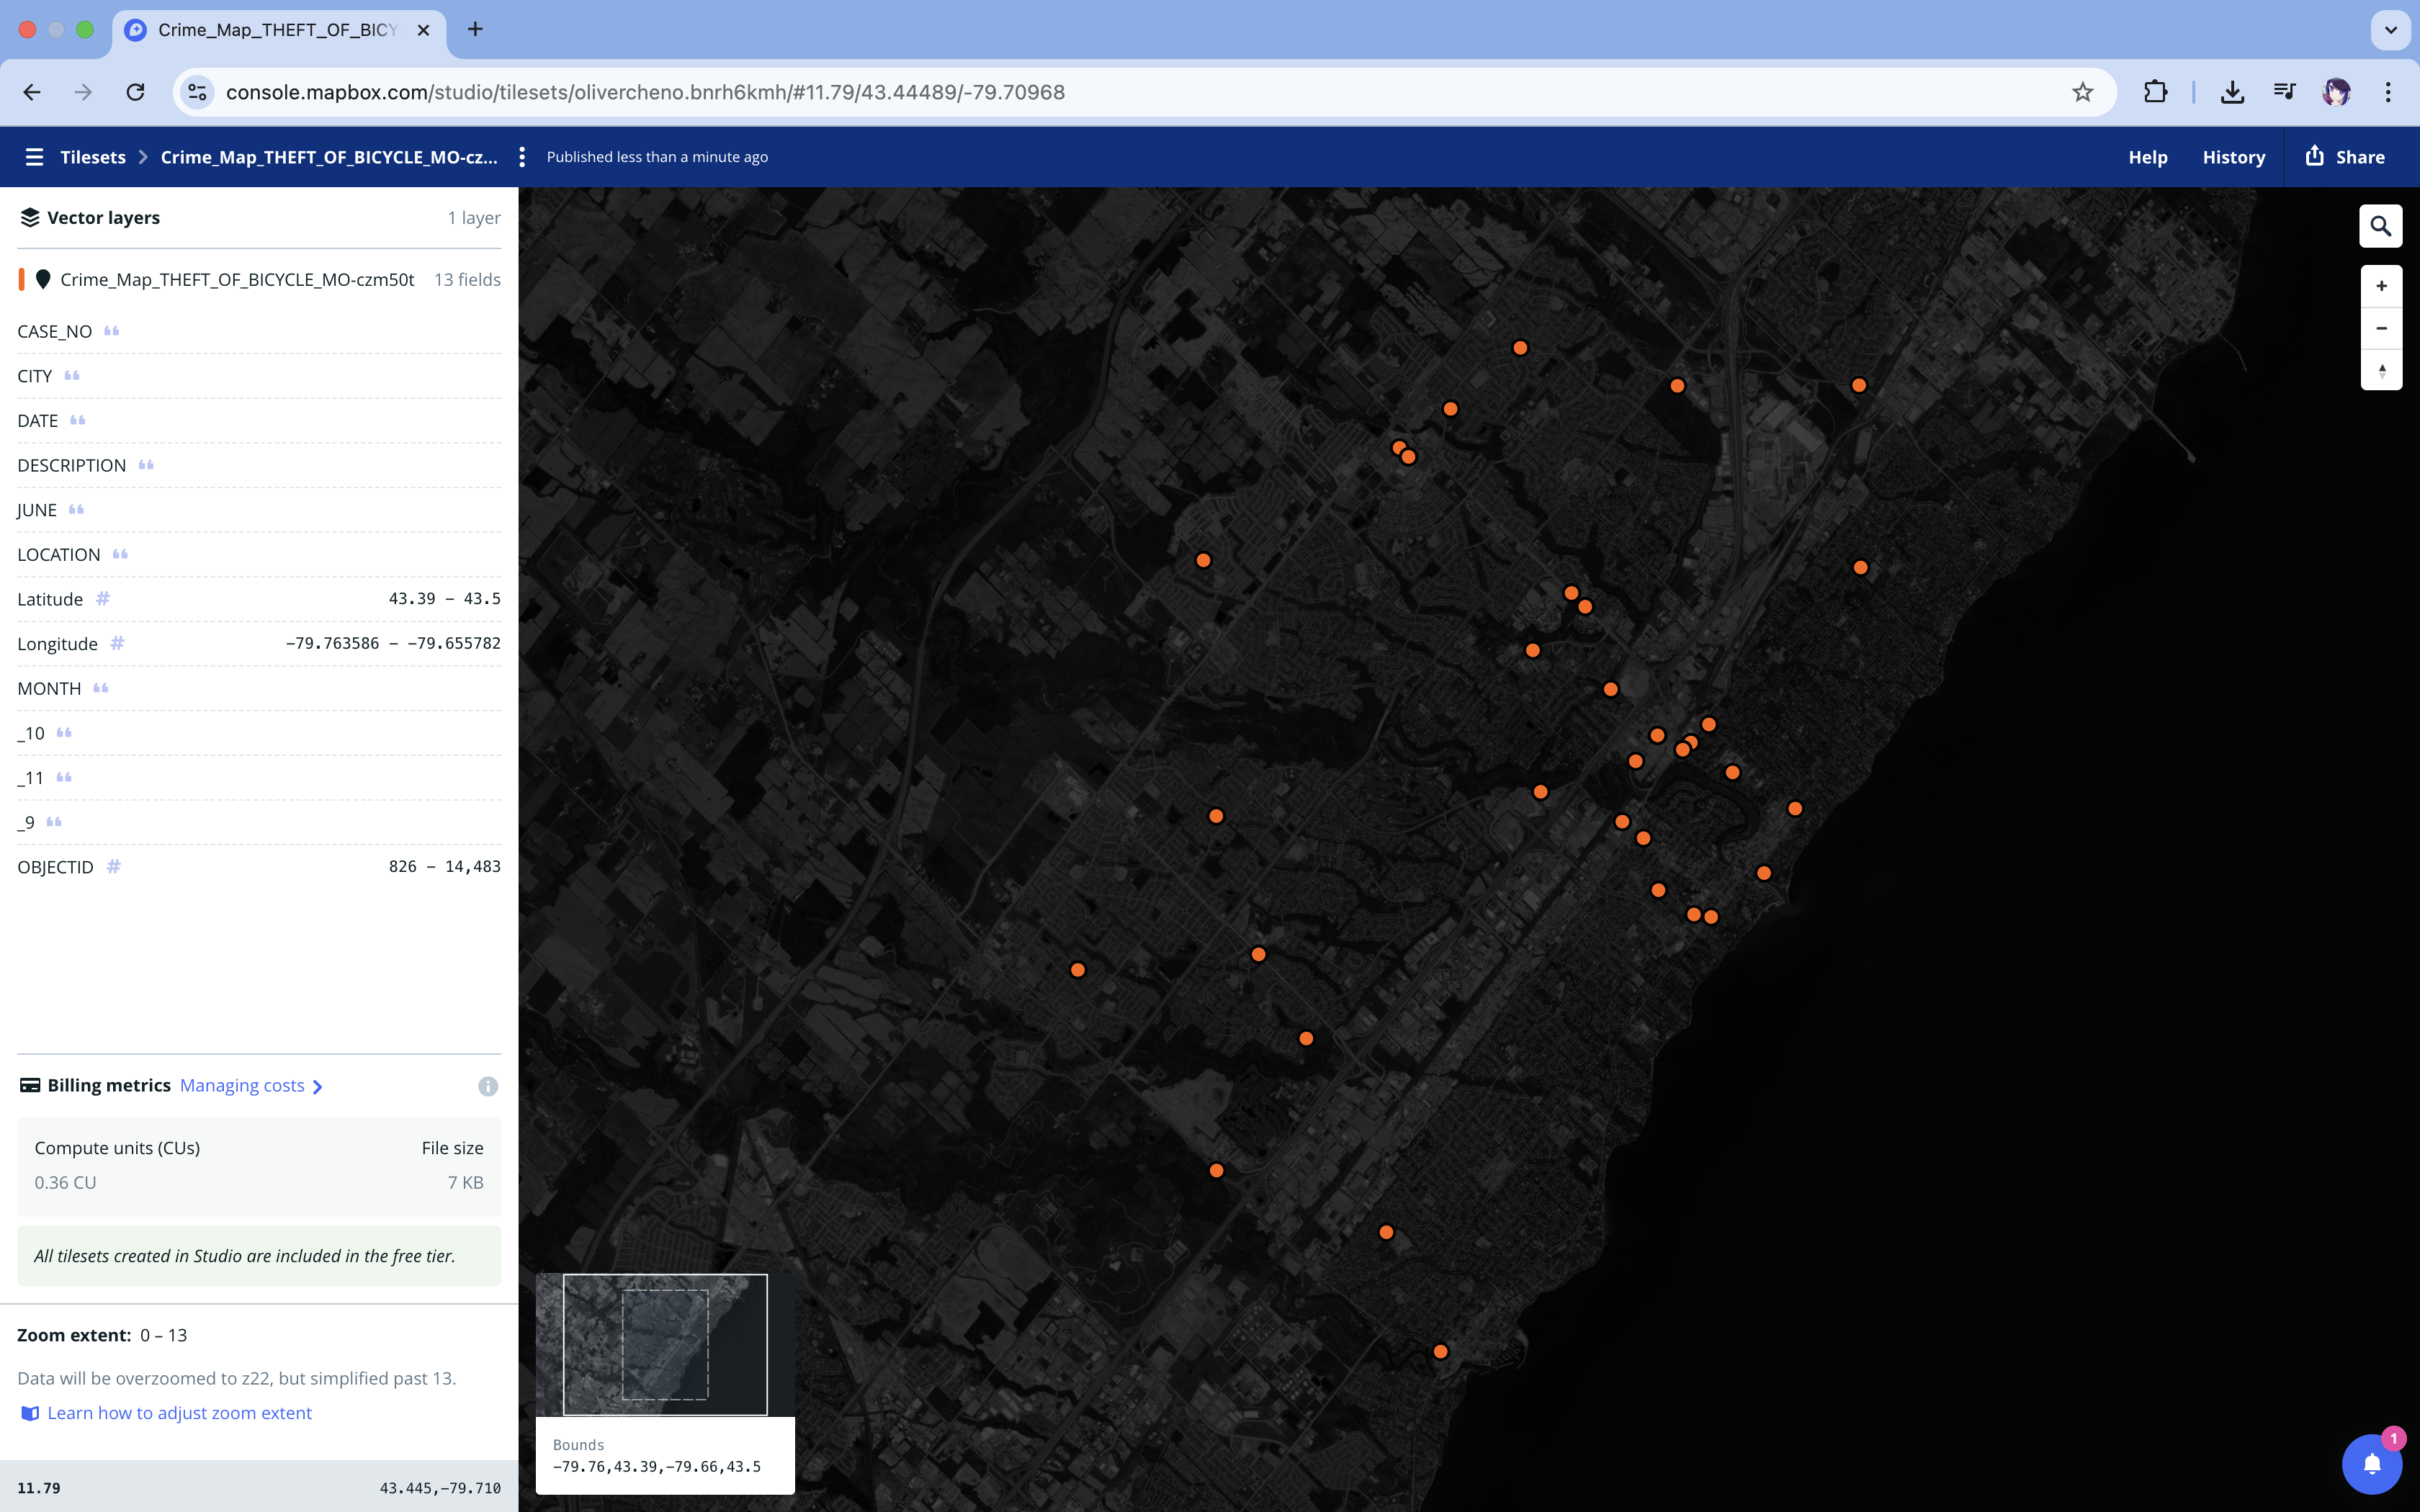Click the orange layer color swatch
The height and width of the screenshot is (1512, 2420).
point(21,280)
